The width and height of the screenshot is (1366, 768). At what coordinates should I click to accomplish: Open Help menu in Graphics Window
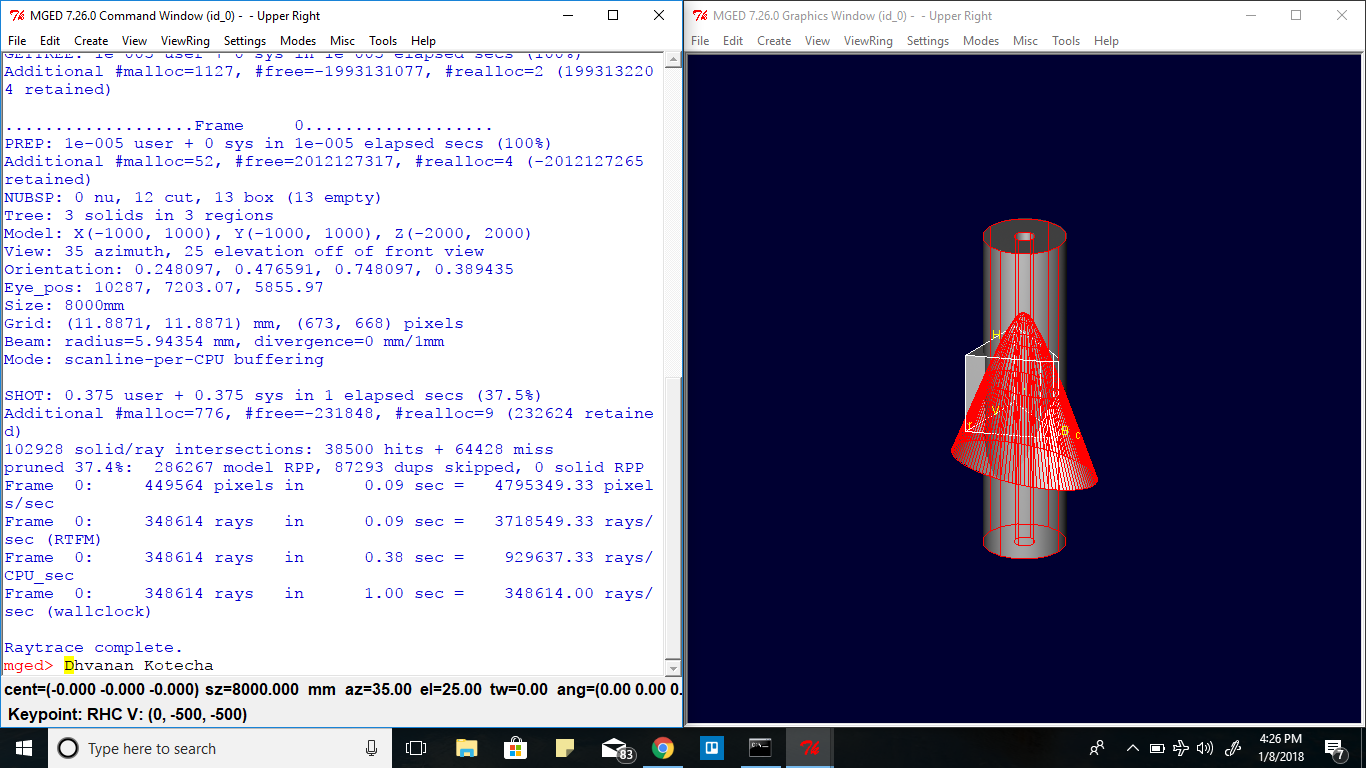(1106, 41)
